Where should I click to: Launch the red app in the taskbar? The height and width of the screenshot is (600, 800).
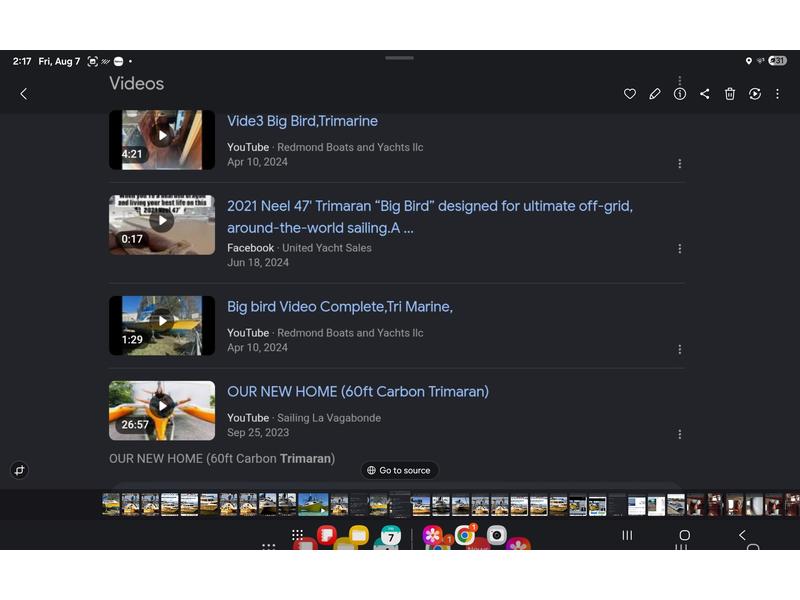click(327, 535)
